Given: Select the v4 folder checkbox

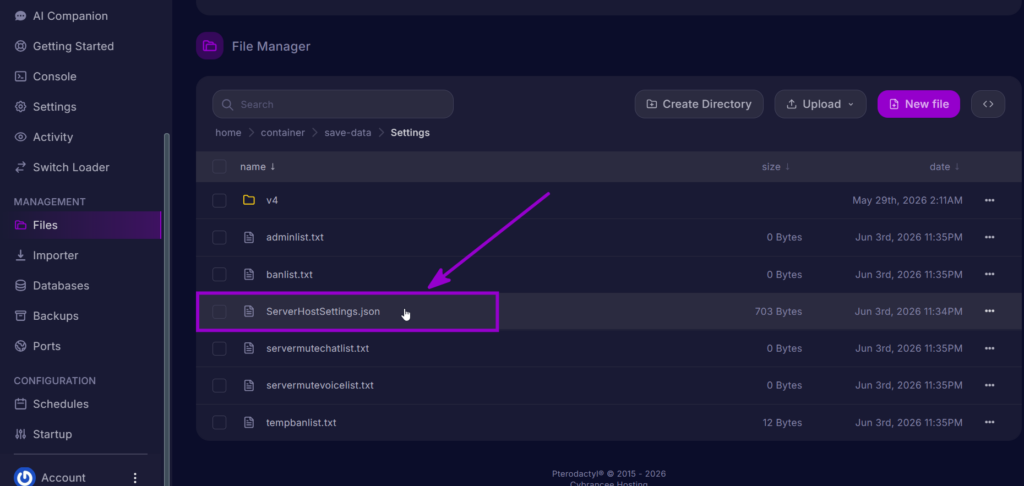Looking at the screenshot, I should click(219, 201).
